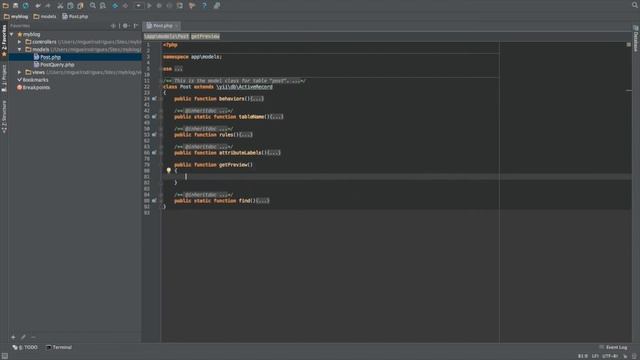This screenshot has height=360, width=640.
Task: Click the LF line separator in status bar
Action: 595,356
